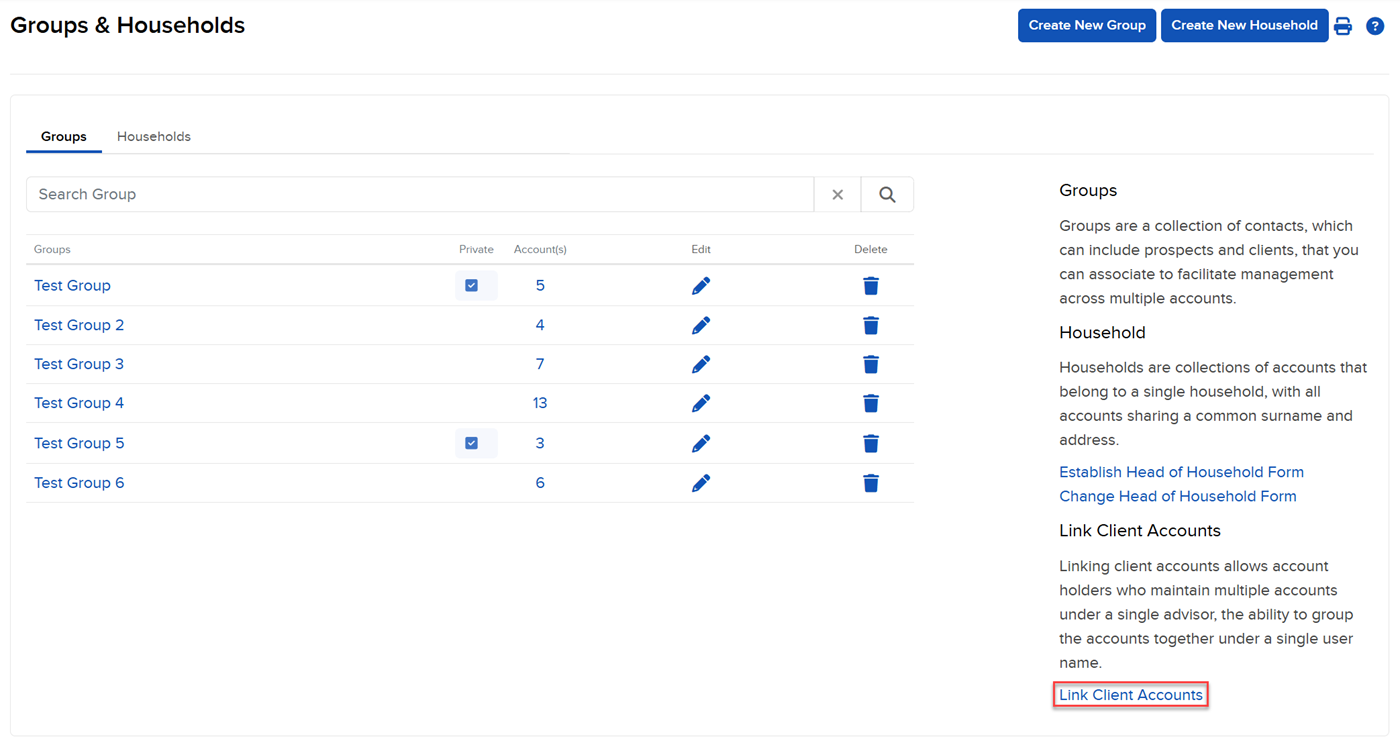Click the magnifying glass search icon

point(887,193)
